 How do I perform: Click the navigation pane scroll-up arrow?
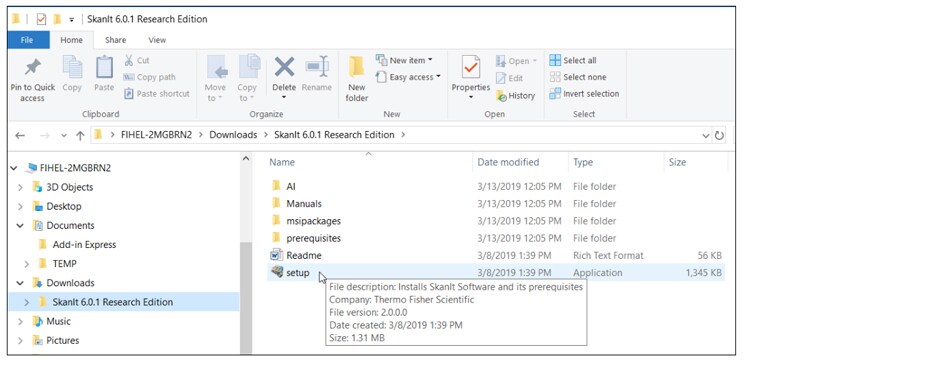point(246,159)
